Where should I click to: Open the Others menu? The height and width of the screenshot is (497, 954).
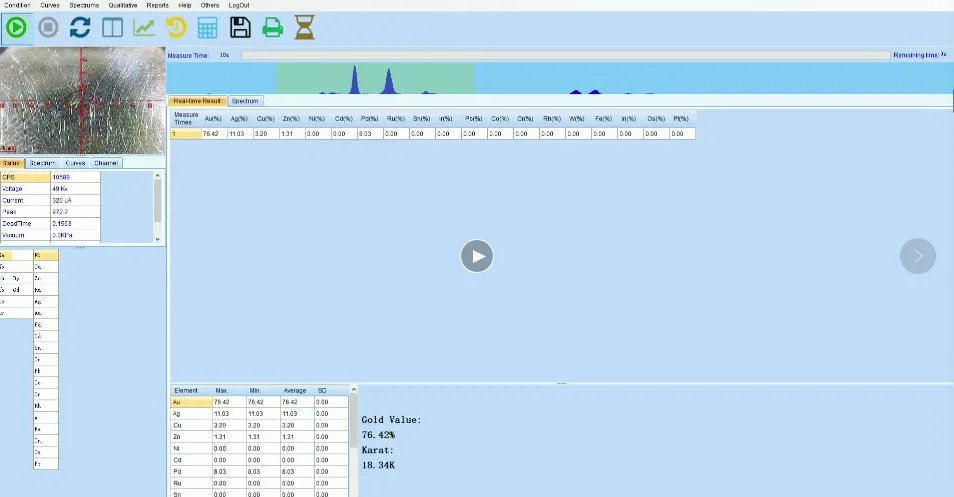point(210,5)
